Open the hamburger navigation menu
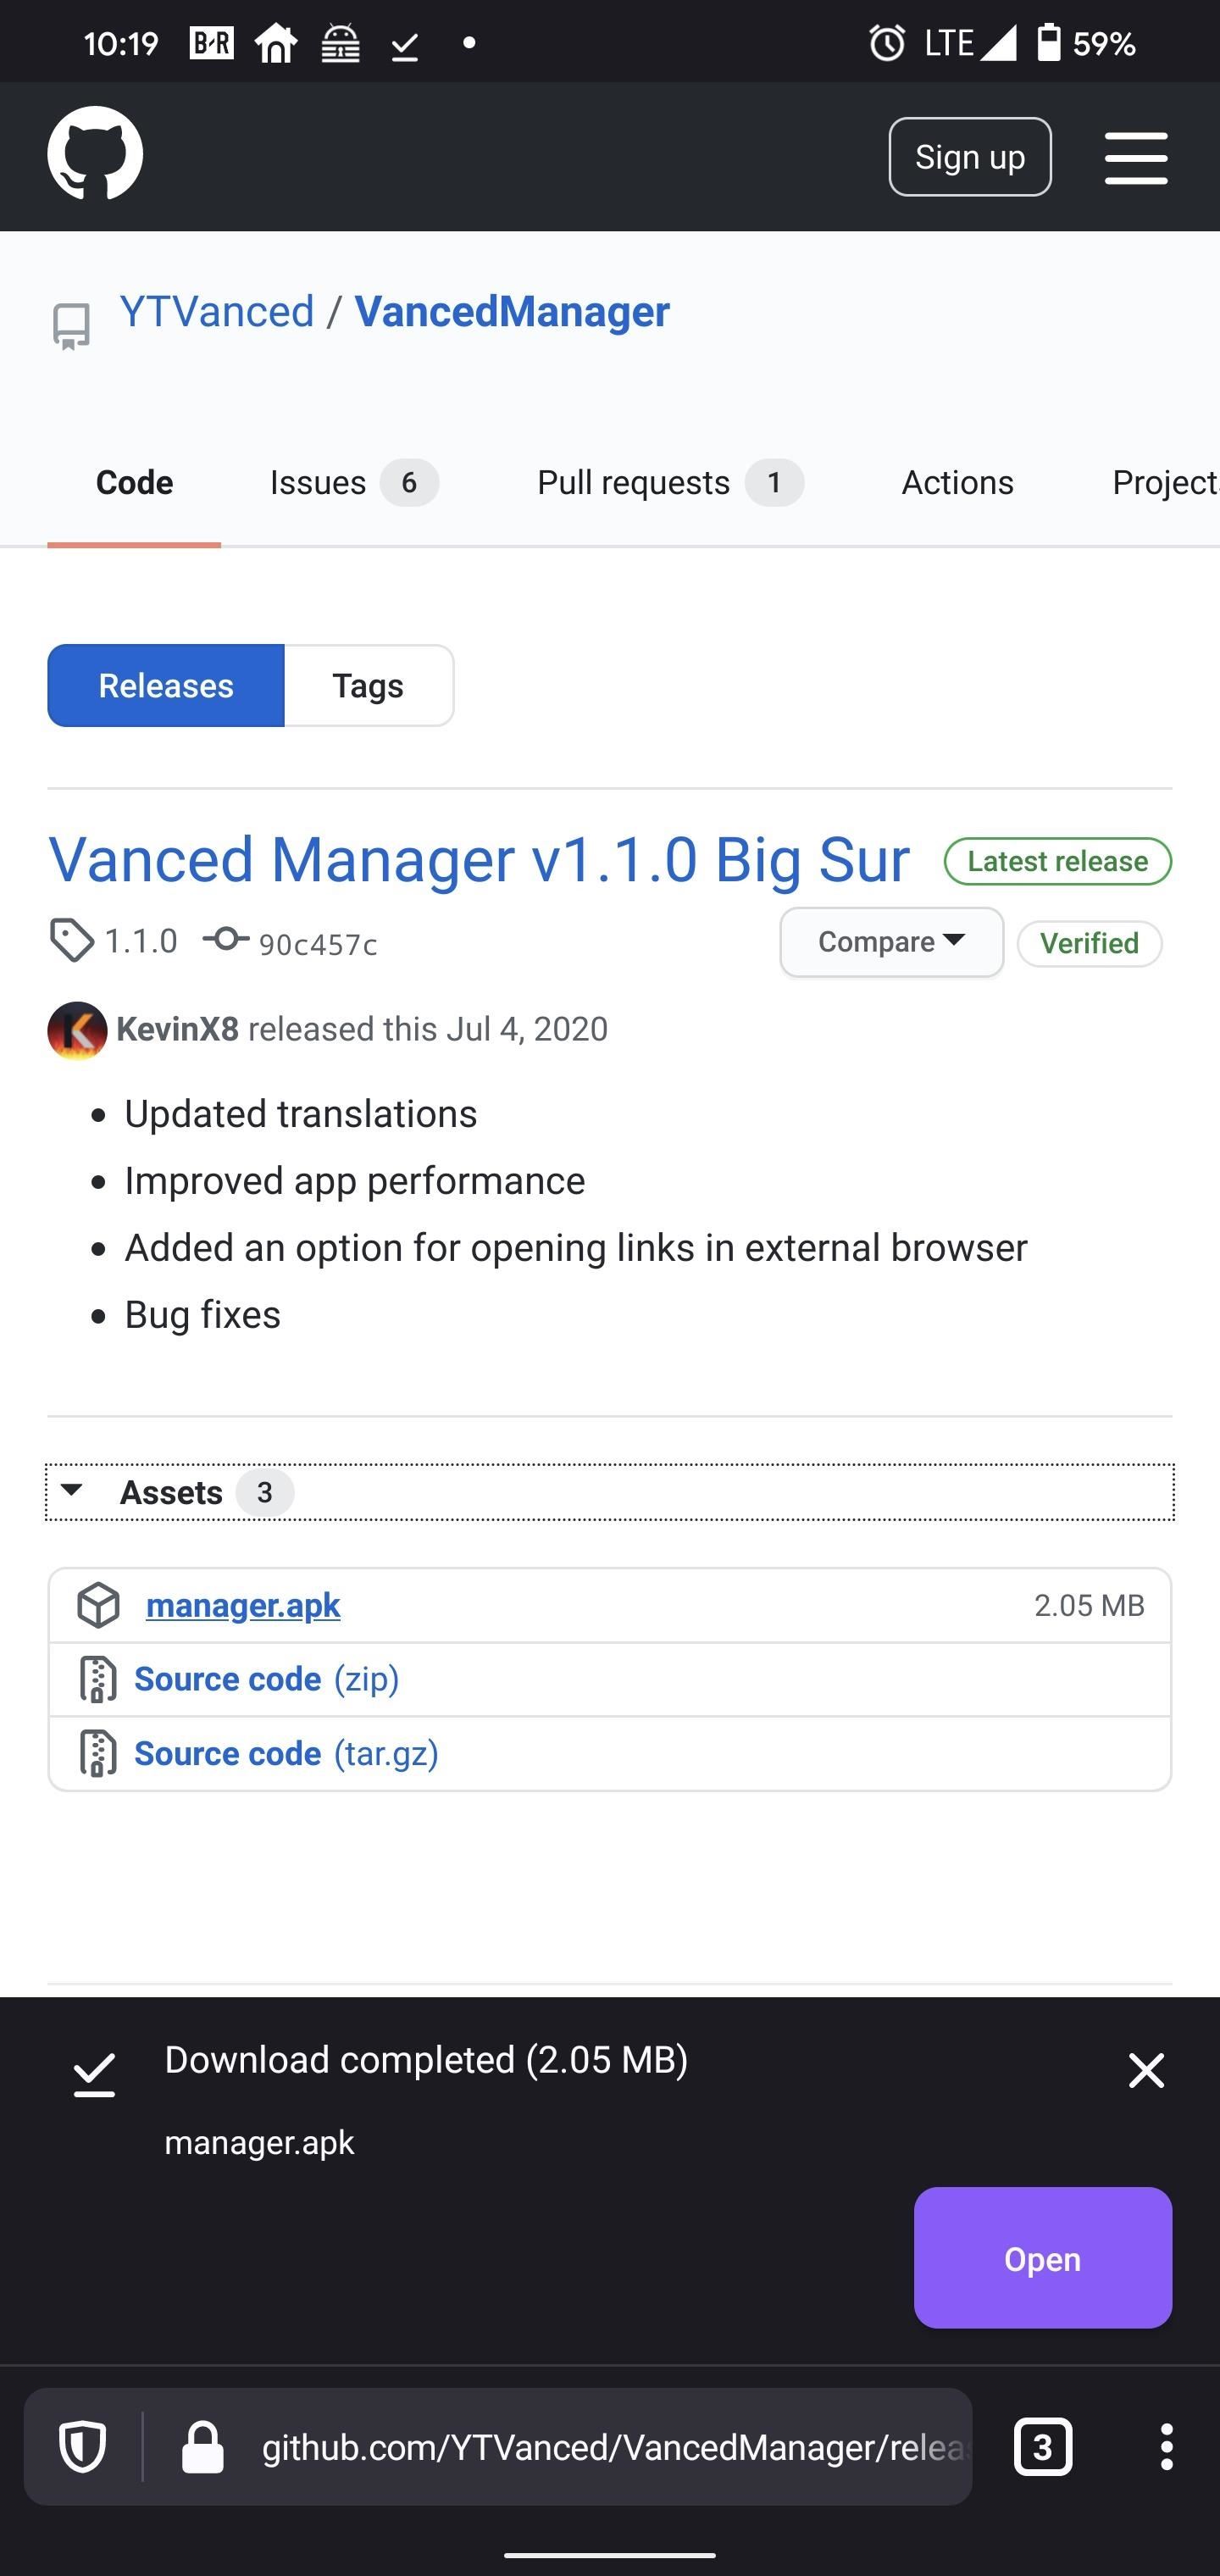Image resolution: width=1220 pixels, height=2576 pixels. click(x=1136, y=157)
